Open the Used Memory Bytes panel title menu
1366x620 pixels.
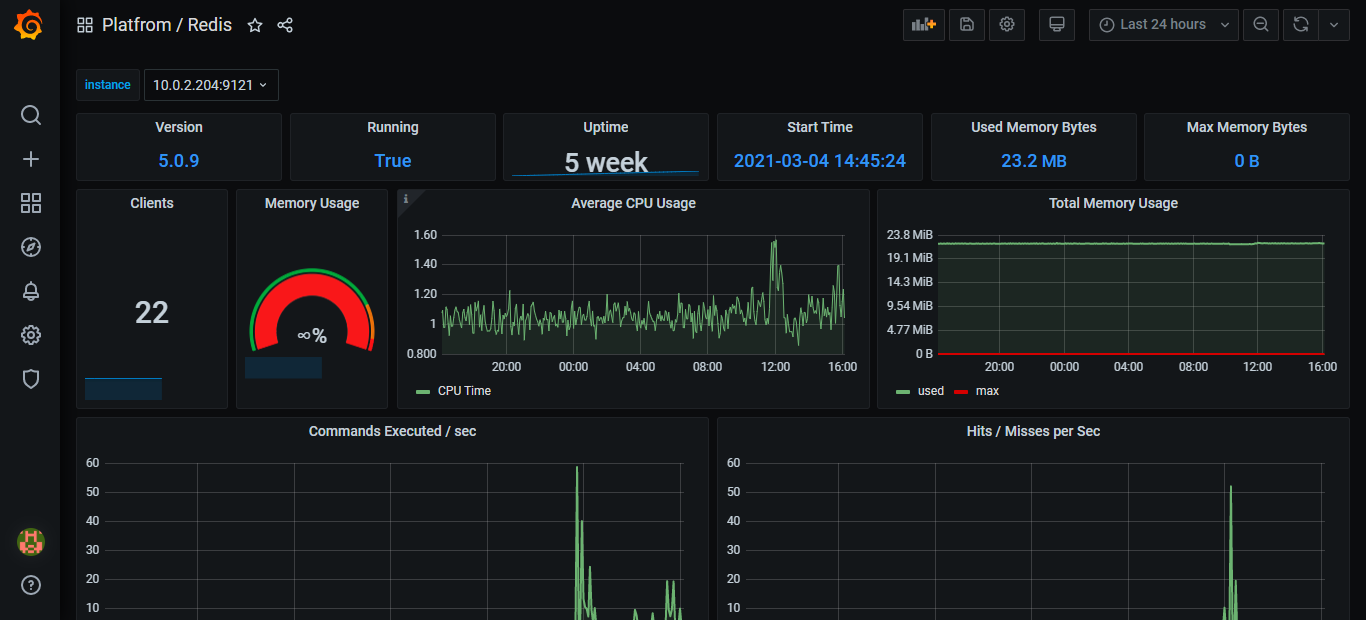pyautogui.click(x=1034, y=127)
